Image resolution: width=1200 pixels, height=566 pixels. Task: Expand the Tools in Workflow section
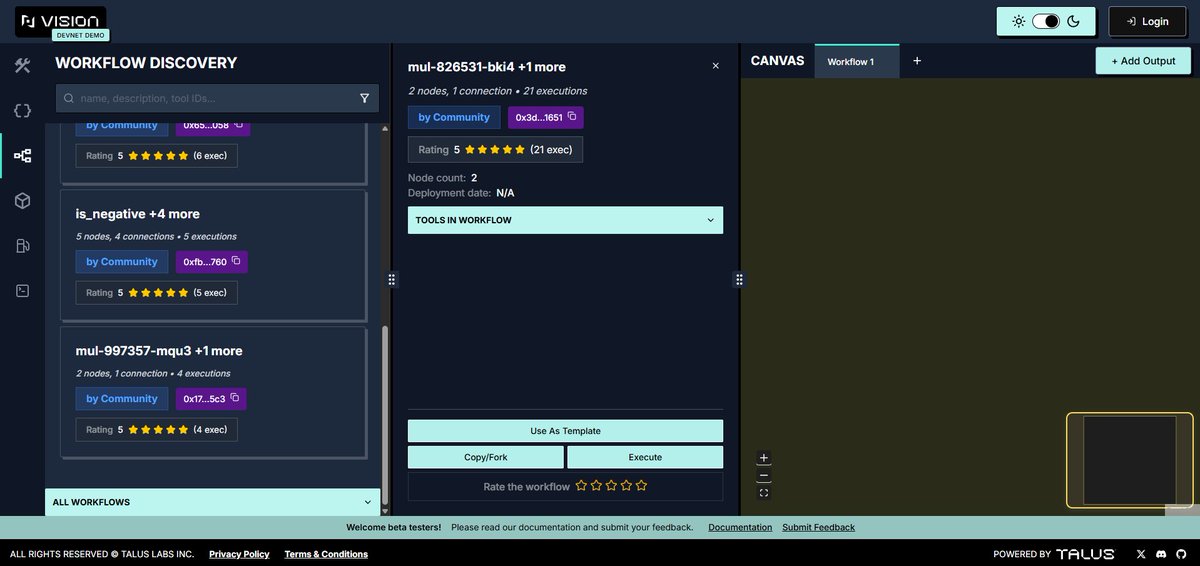click(565, 220)
